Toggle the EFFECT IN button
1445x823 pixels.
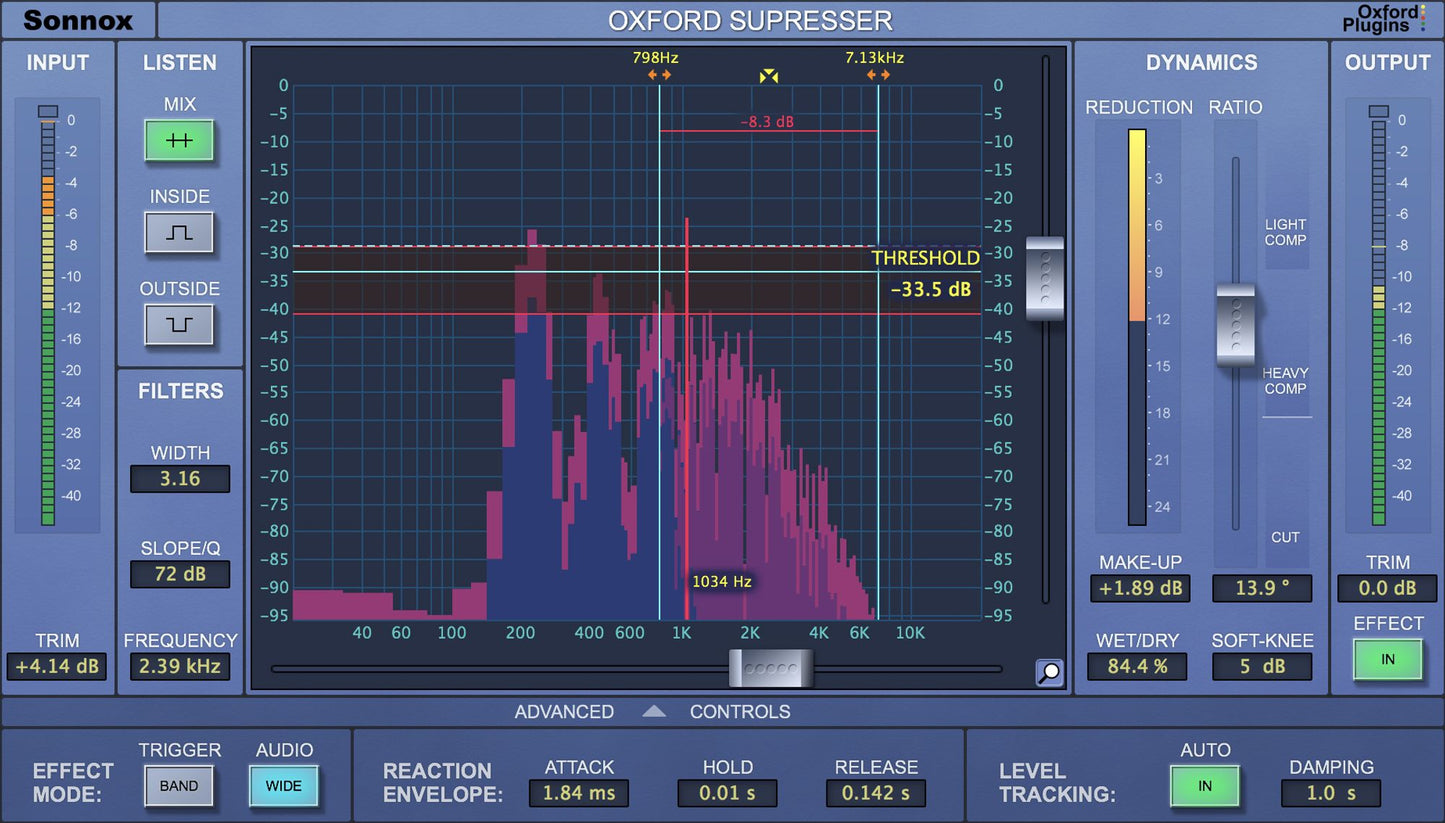pos(1387,660)
